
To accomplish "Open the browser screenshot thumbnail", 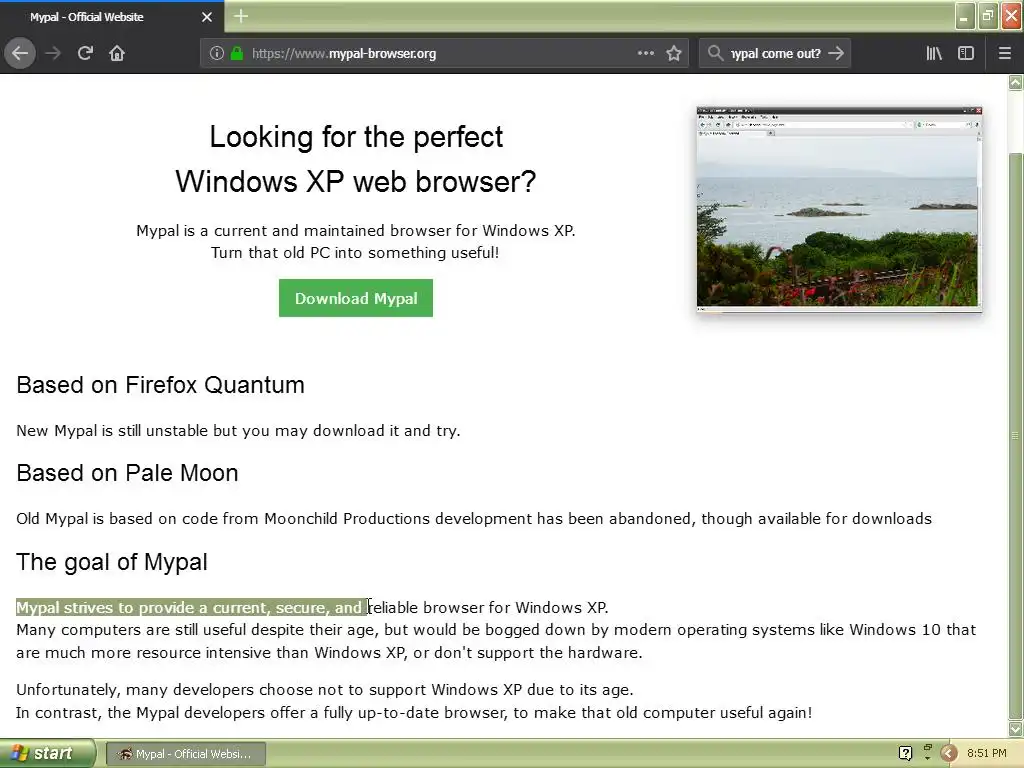I will (839, 209).
